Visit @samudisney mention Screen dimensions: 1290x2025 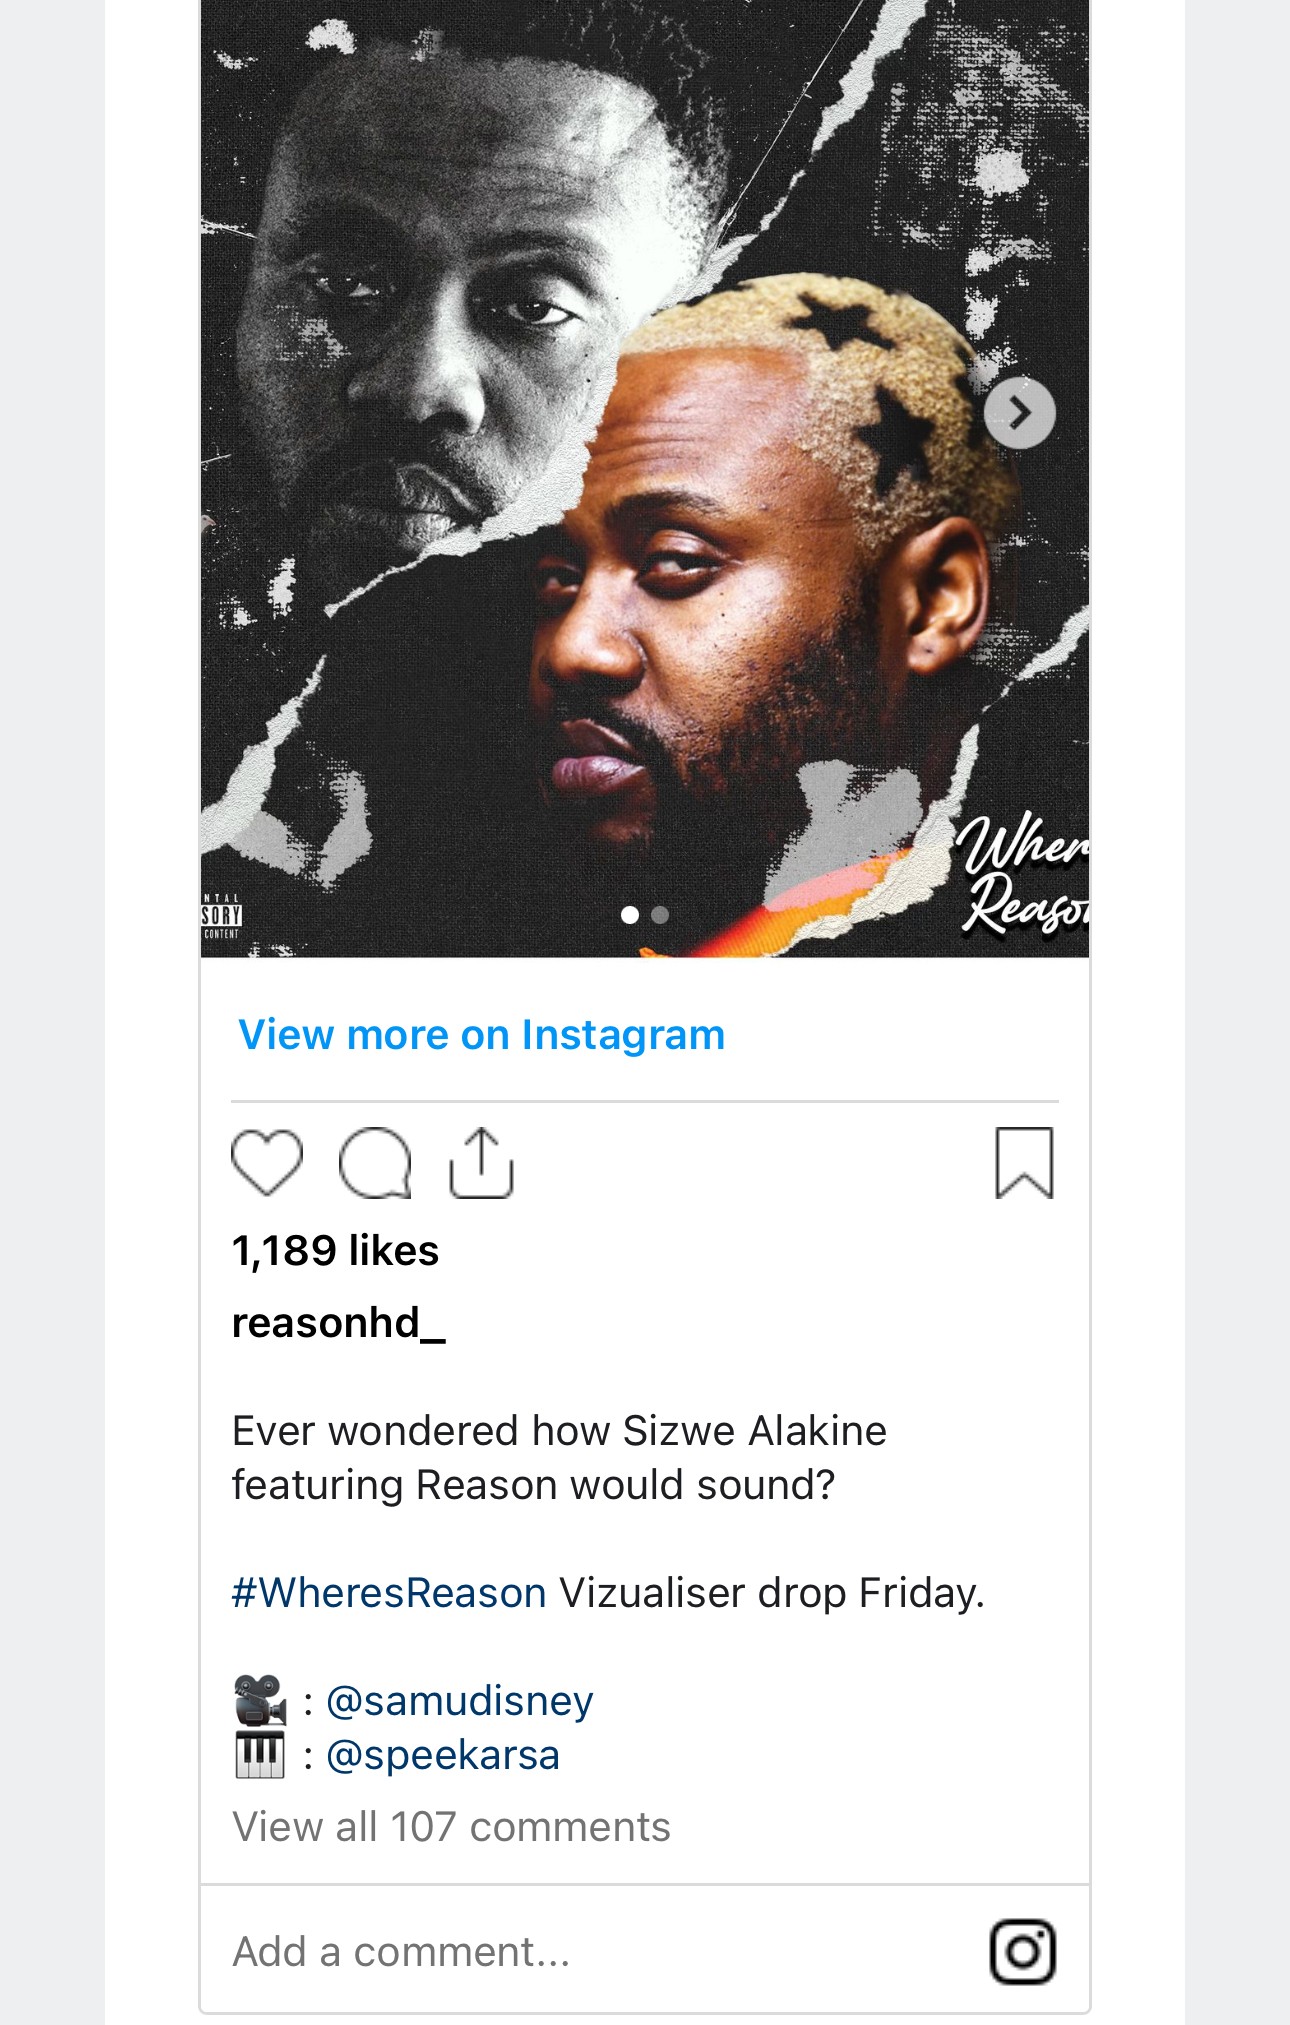point(460,1701)
